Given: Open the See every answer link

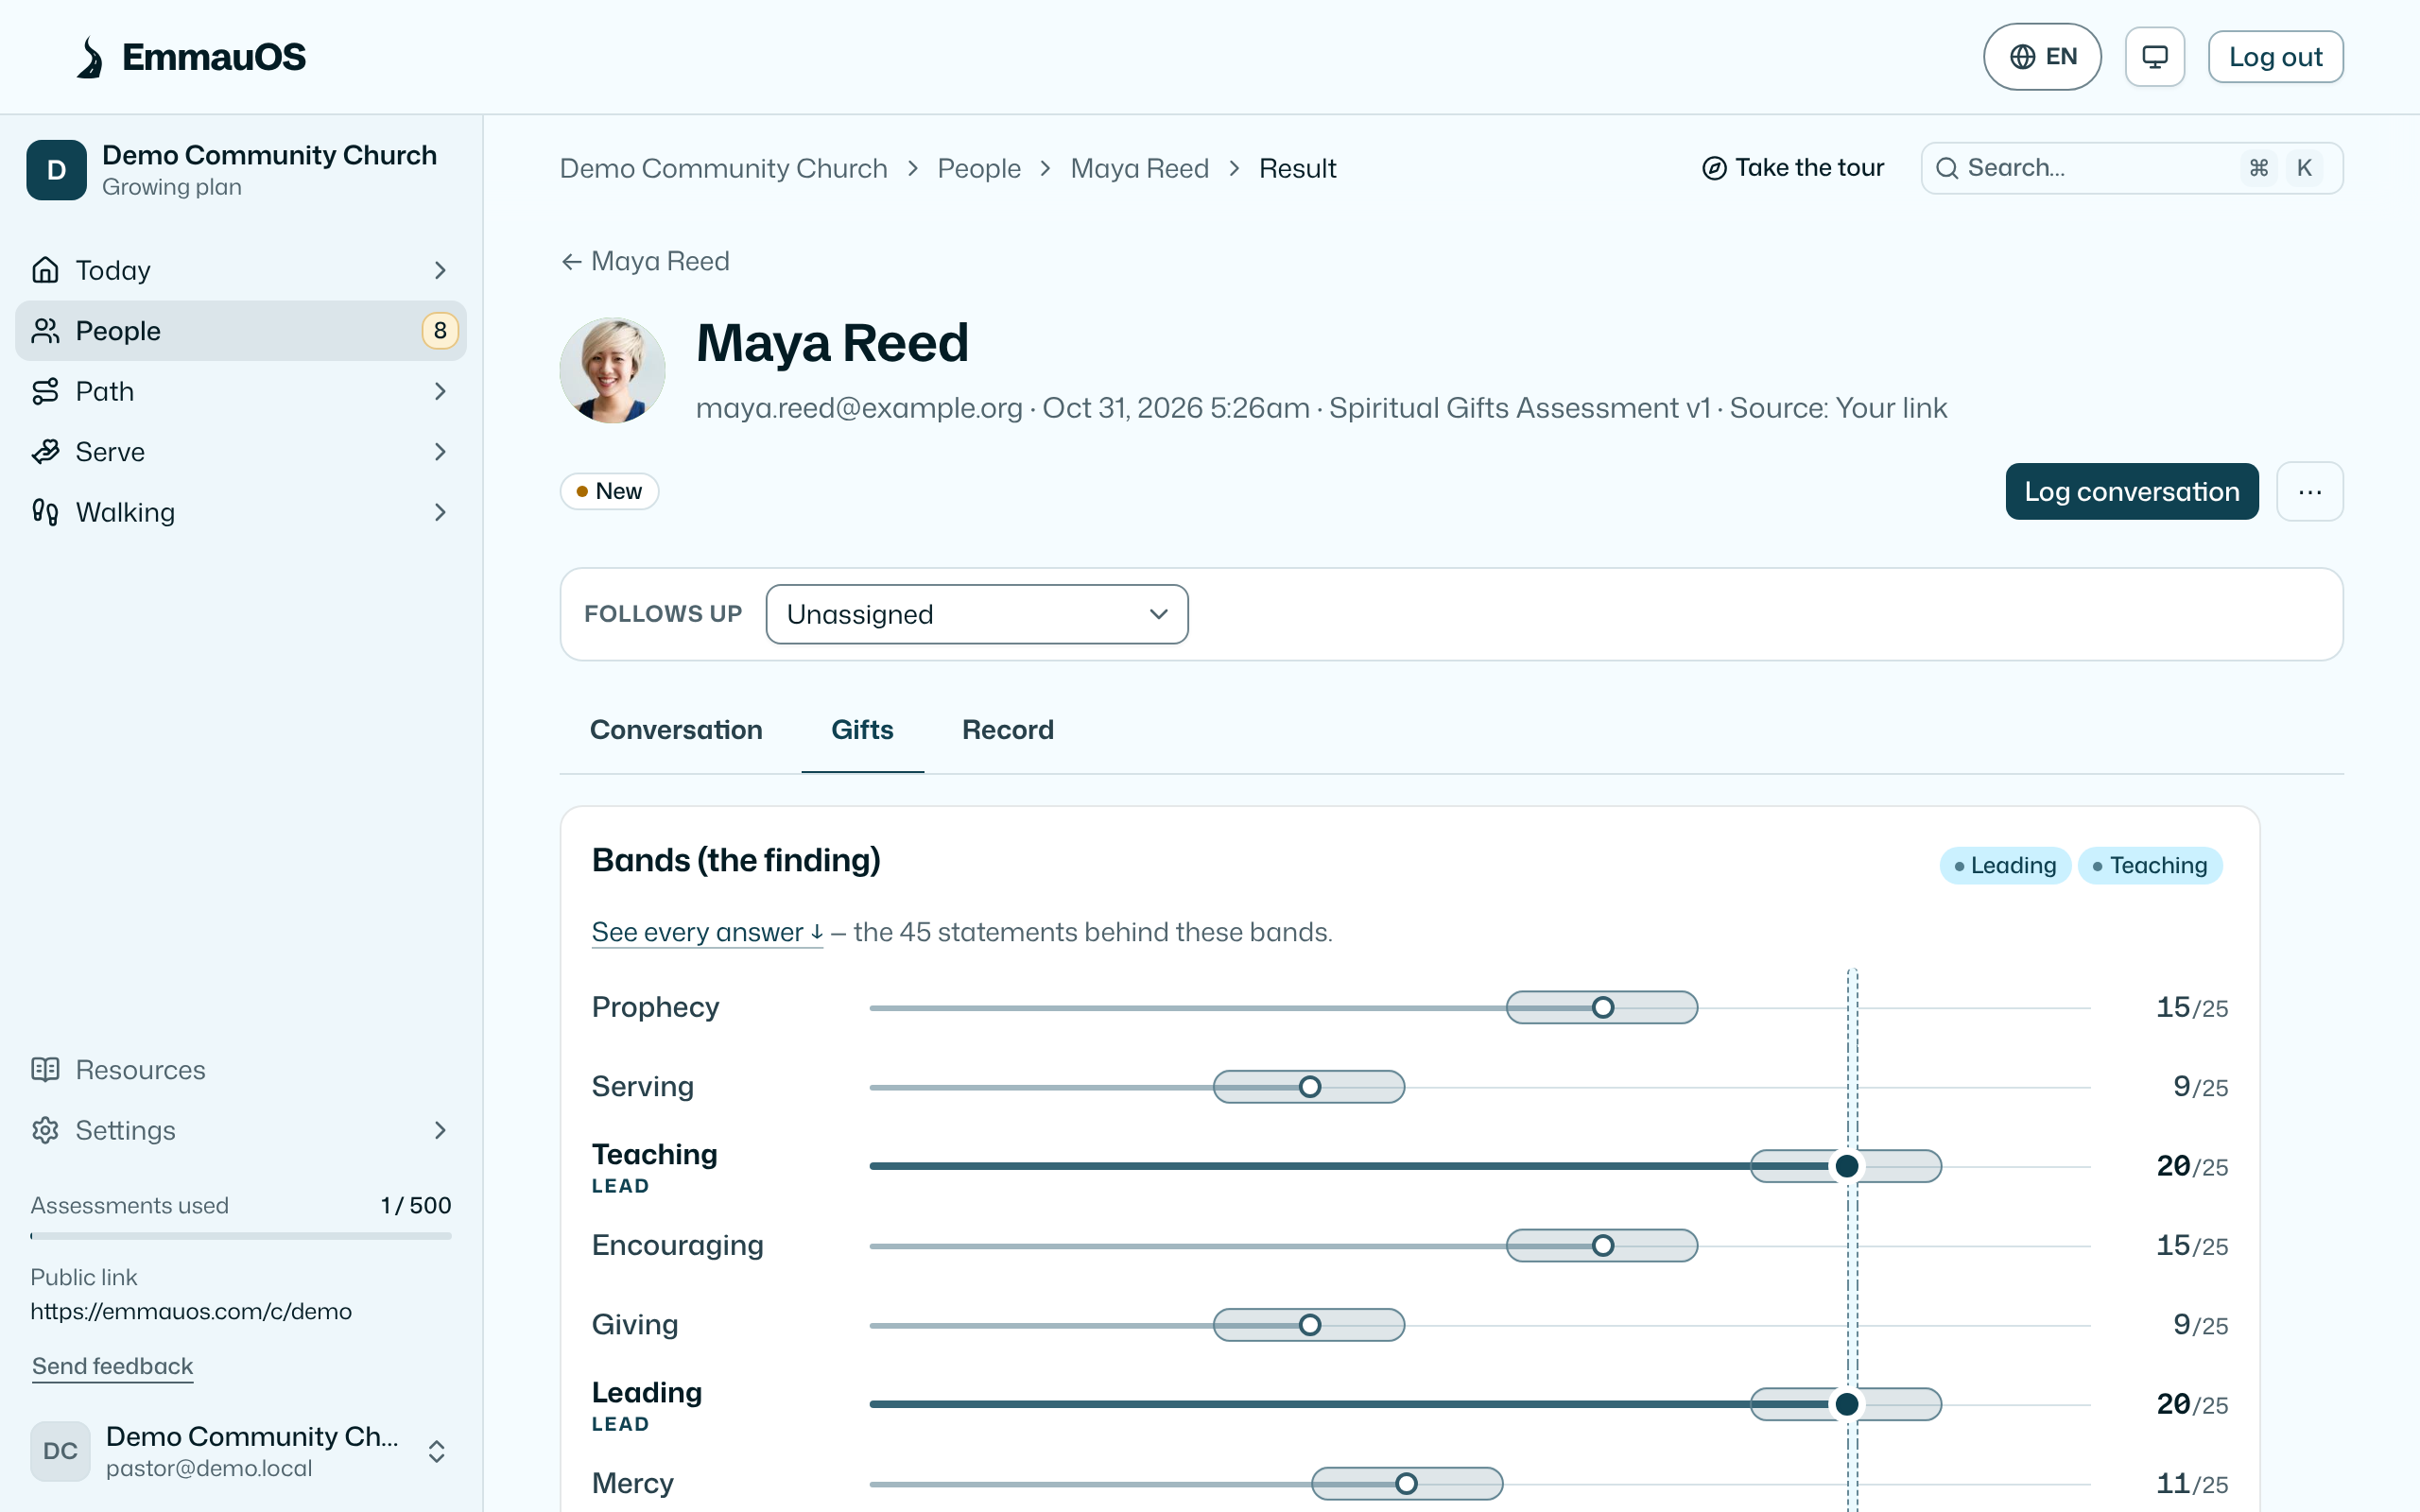Looking at the screenshot, I should [707, 932].
